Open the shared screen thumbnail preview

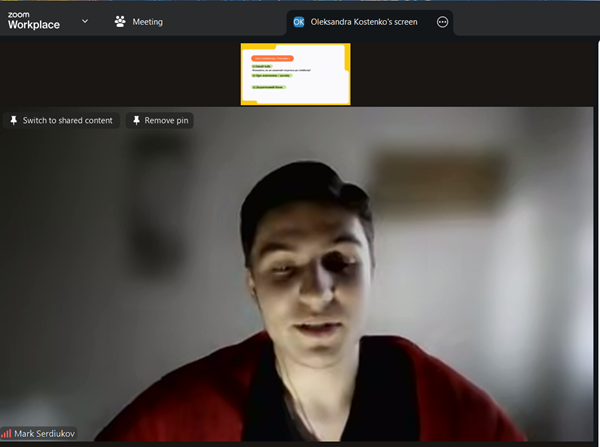295,74
